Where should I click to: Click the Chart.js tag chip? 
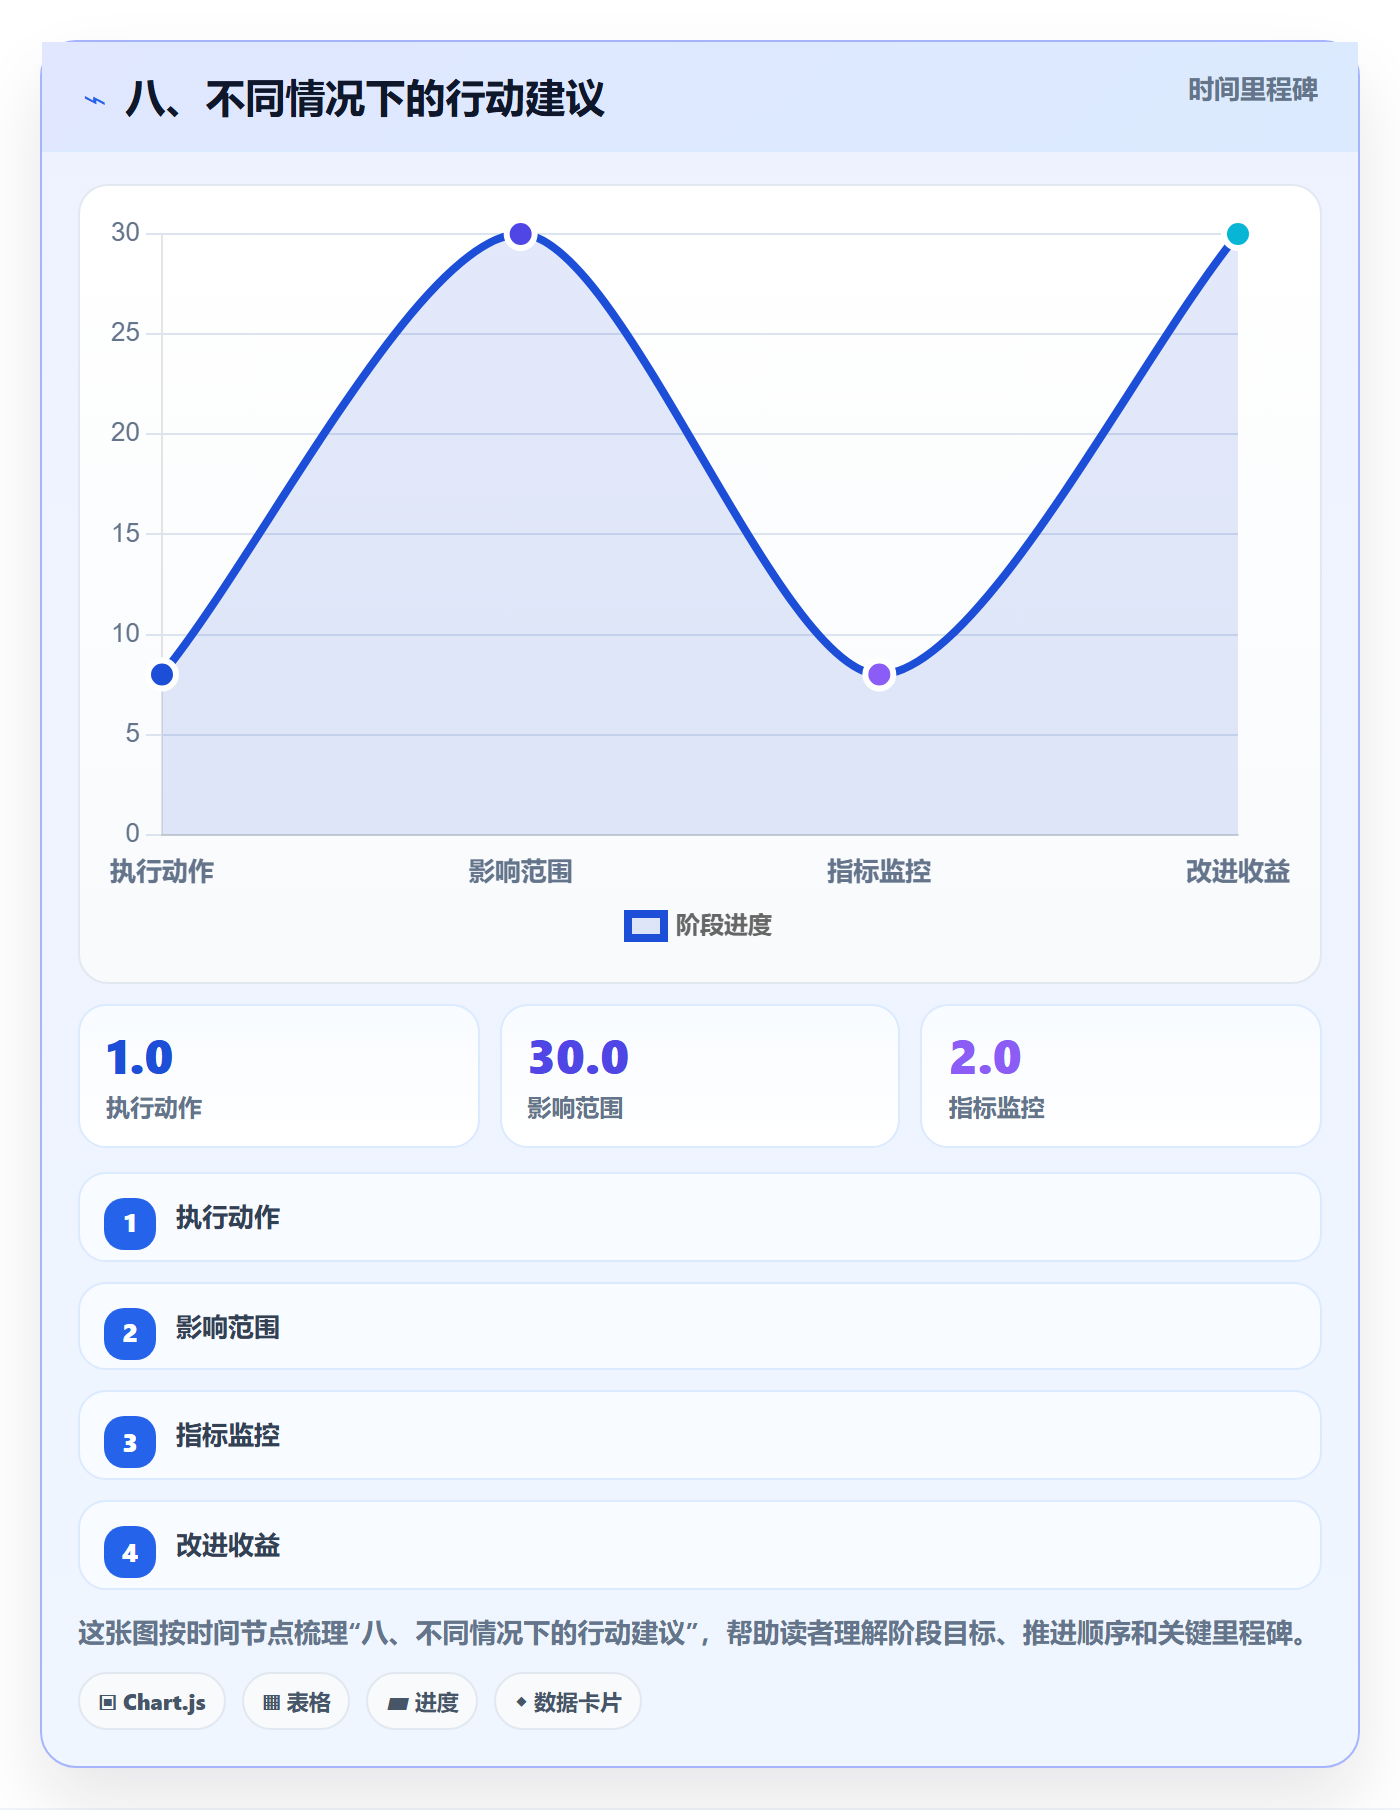[x=152, y=1702]
